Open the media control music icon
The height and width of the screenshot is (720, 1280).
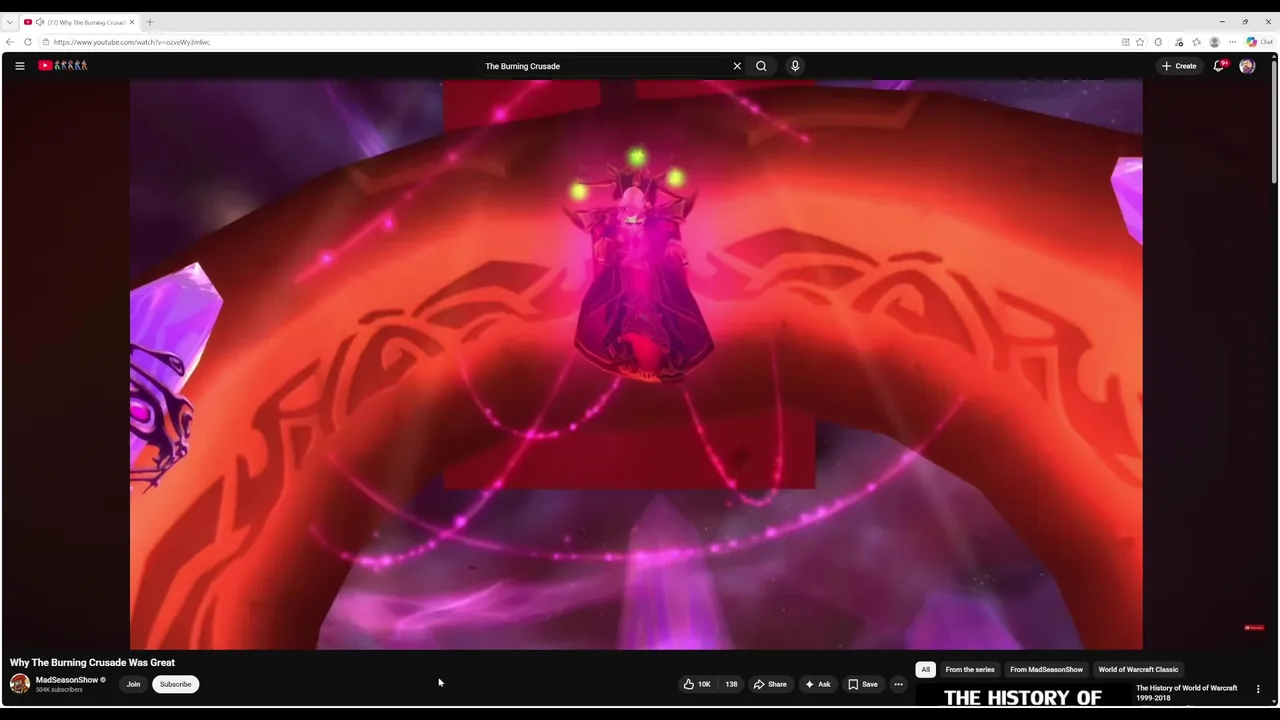[1179, 42]
